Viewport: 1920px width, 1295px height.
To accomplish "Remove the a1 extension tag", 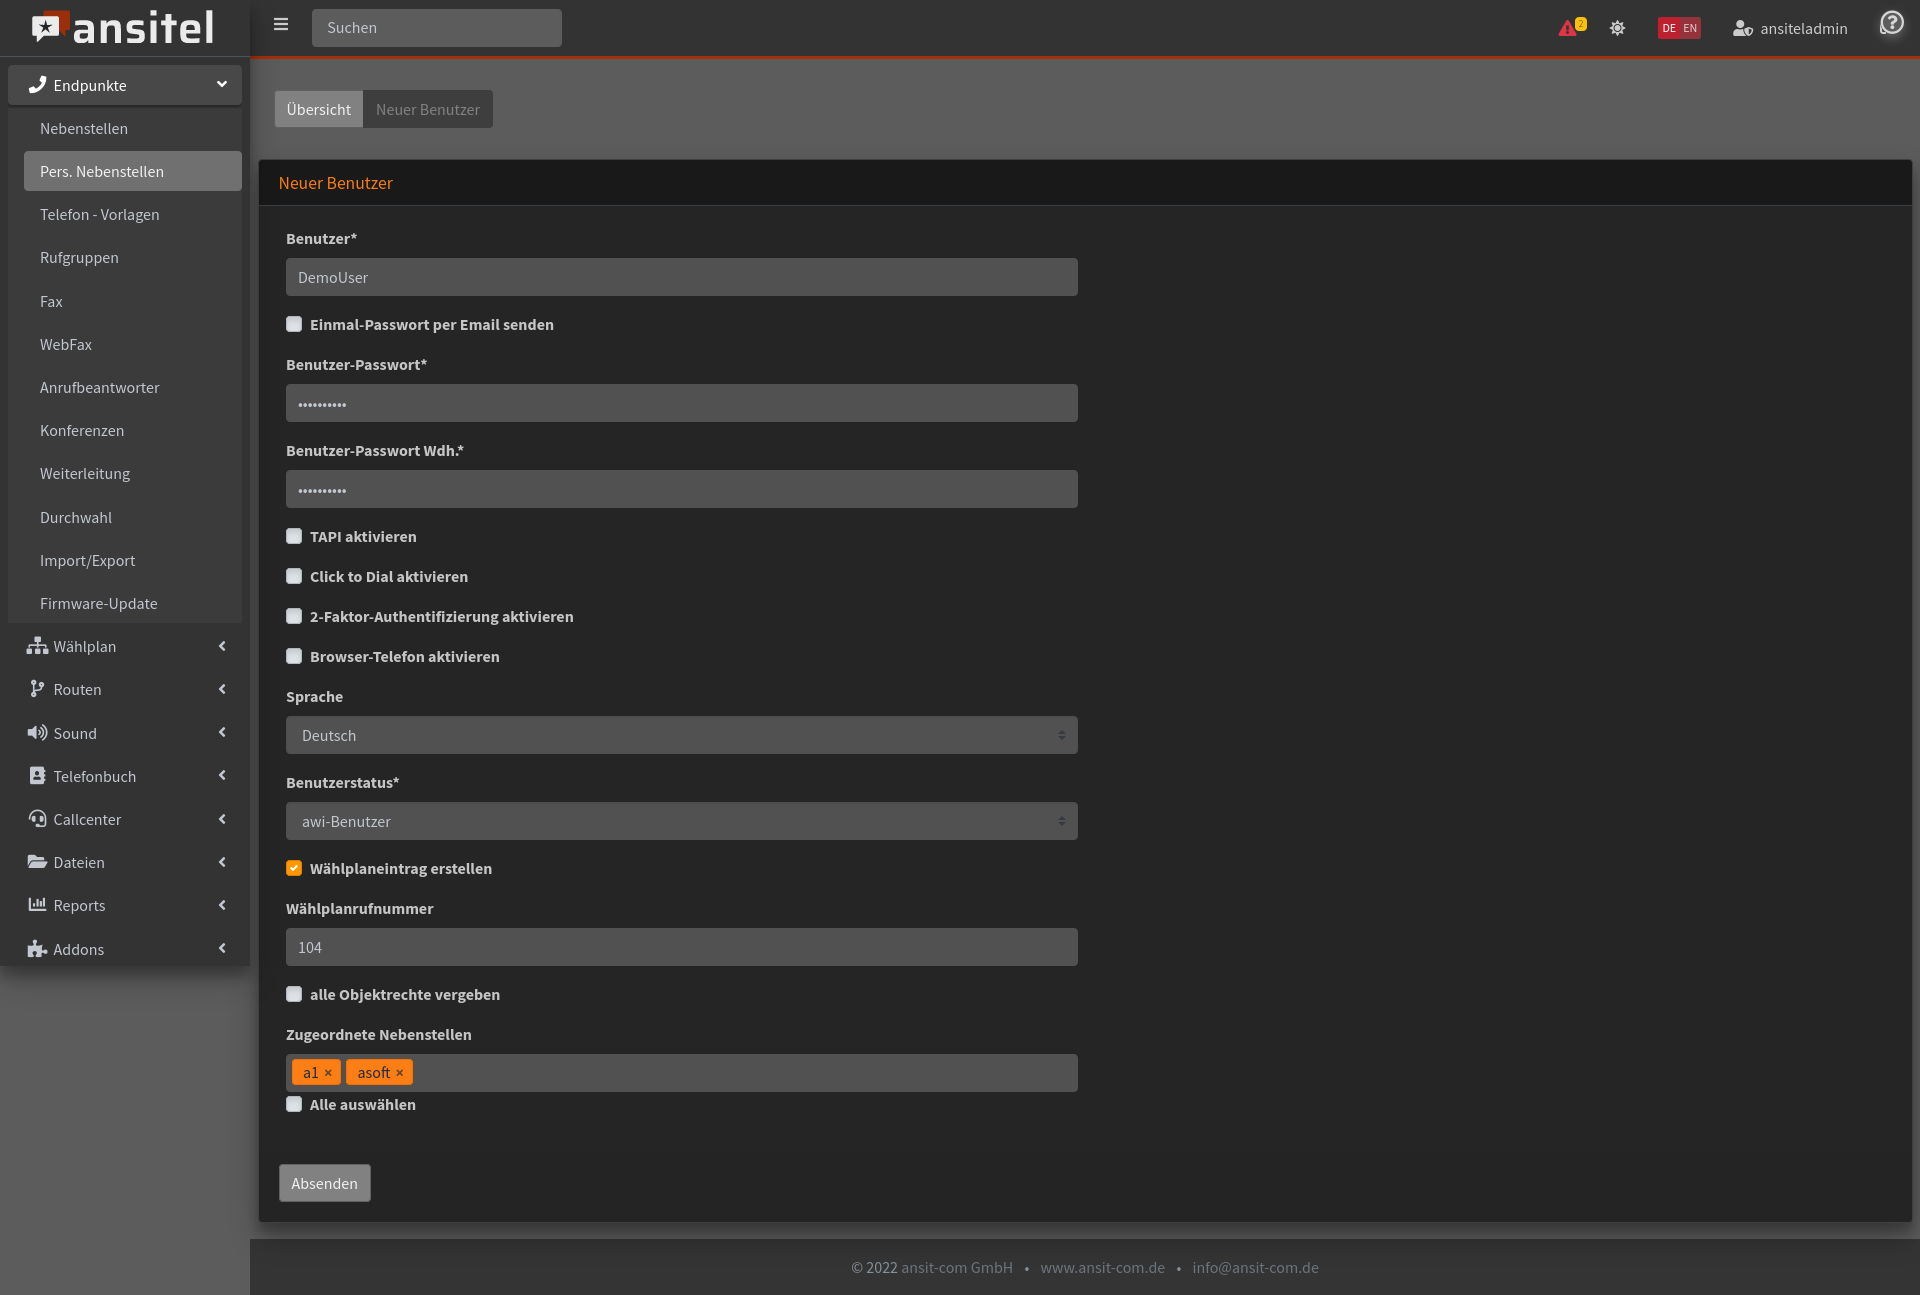I will point(328,1073).
